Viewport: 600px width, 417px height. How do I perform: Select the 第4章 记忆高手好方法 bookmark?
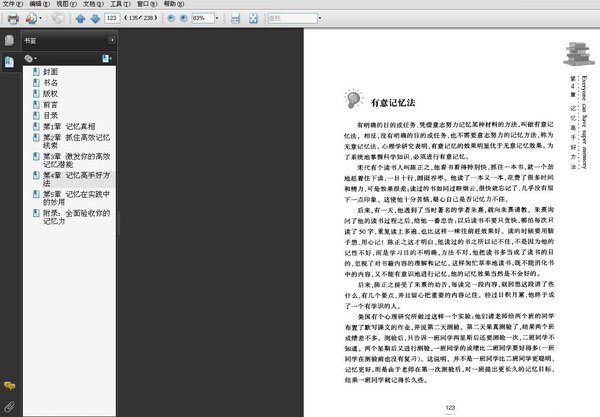point(76,179)
